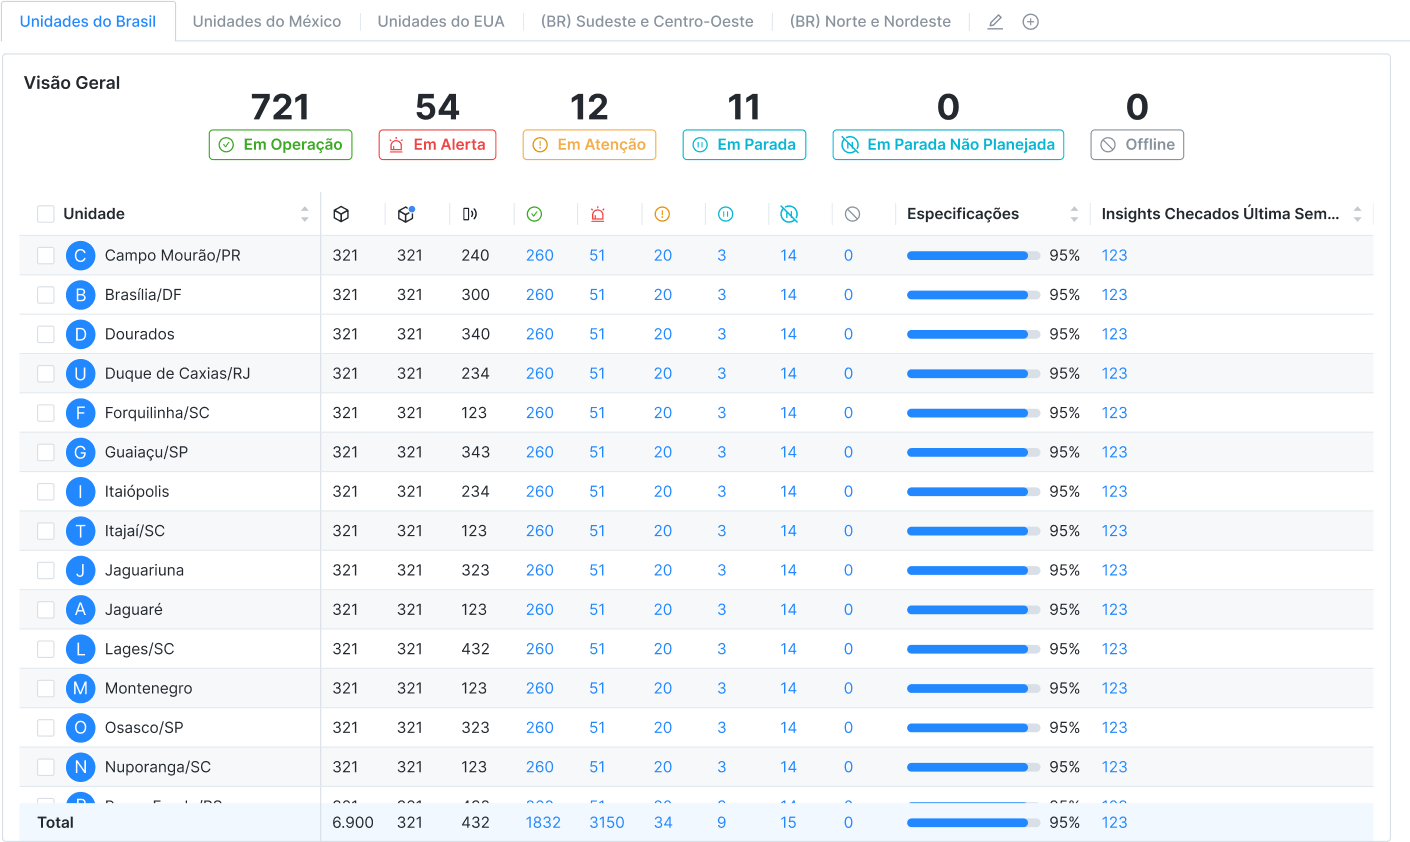Check the Campo Mourão/PR row checkbox
Viewport: 1410px width, 842px height.
(x=46, y=256)
